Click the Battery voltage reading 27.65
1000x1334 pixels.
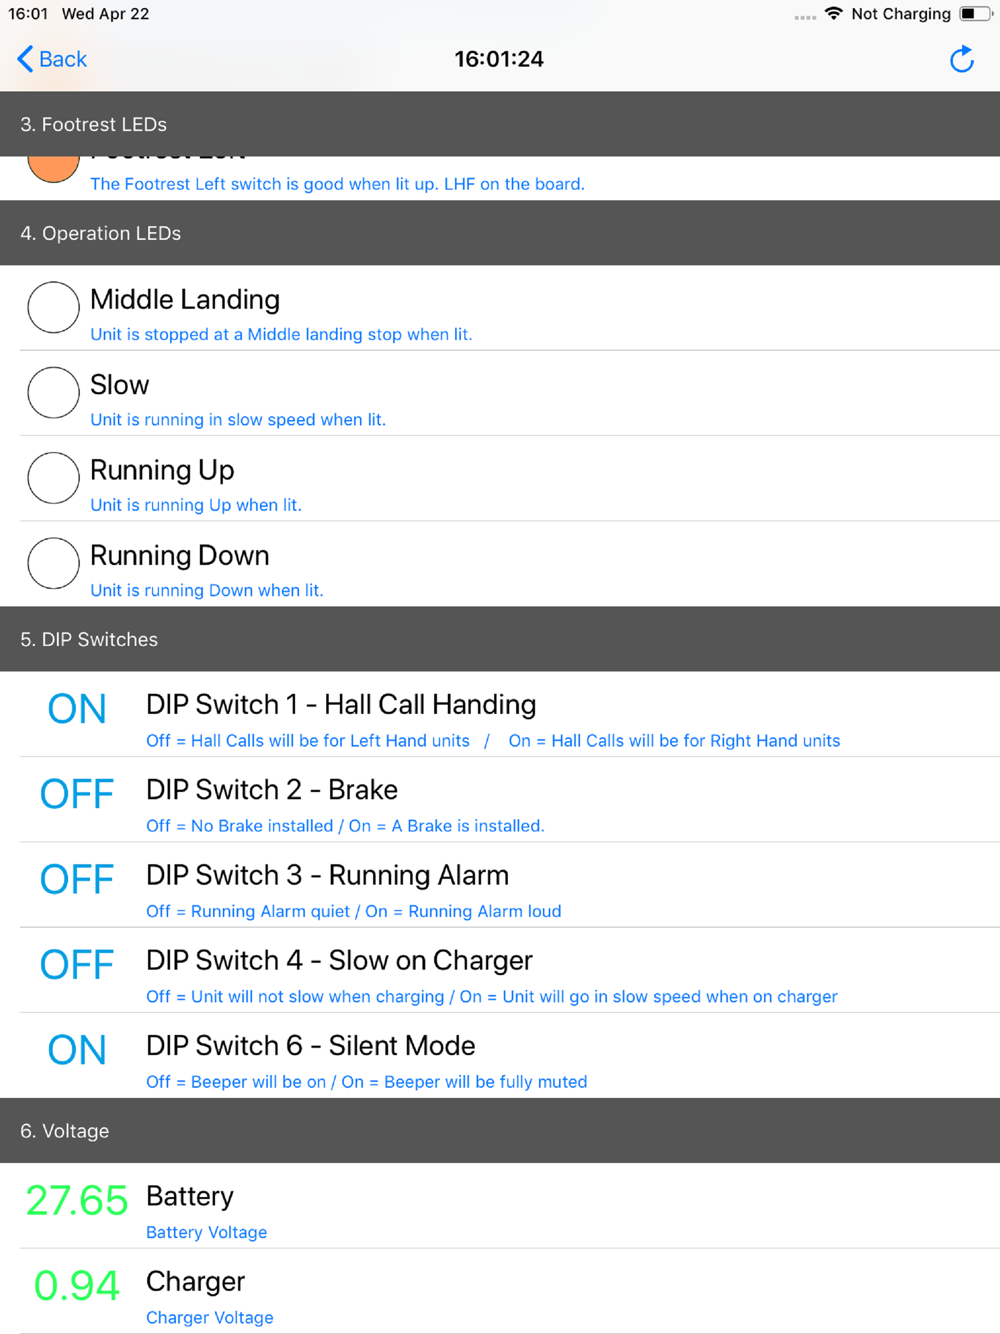[x=77, y=1201]
